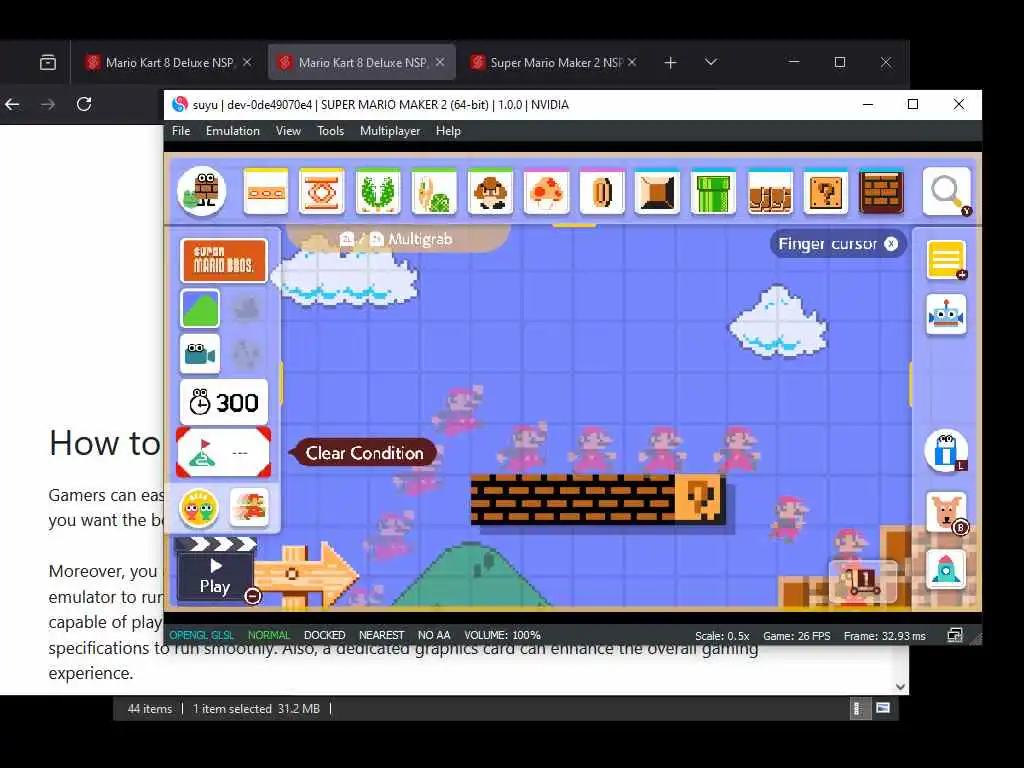Image resolution: width=1024 pixels, height=768 pixels.
Task: Select the bridge item in palette
Action: [770, 192]
